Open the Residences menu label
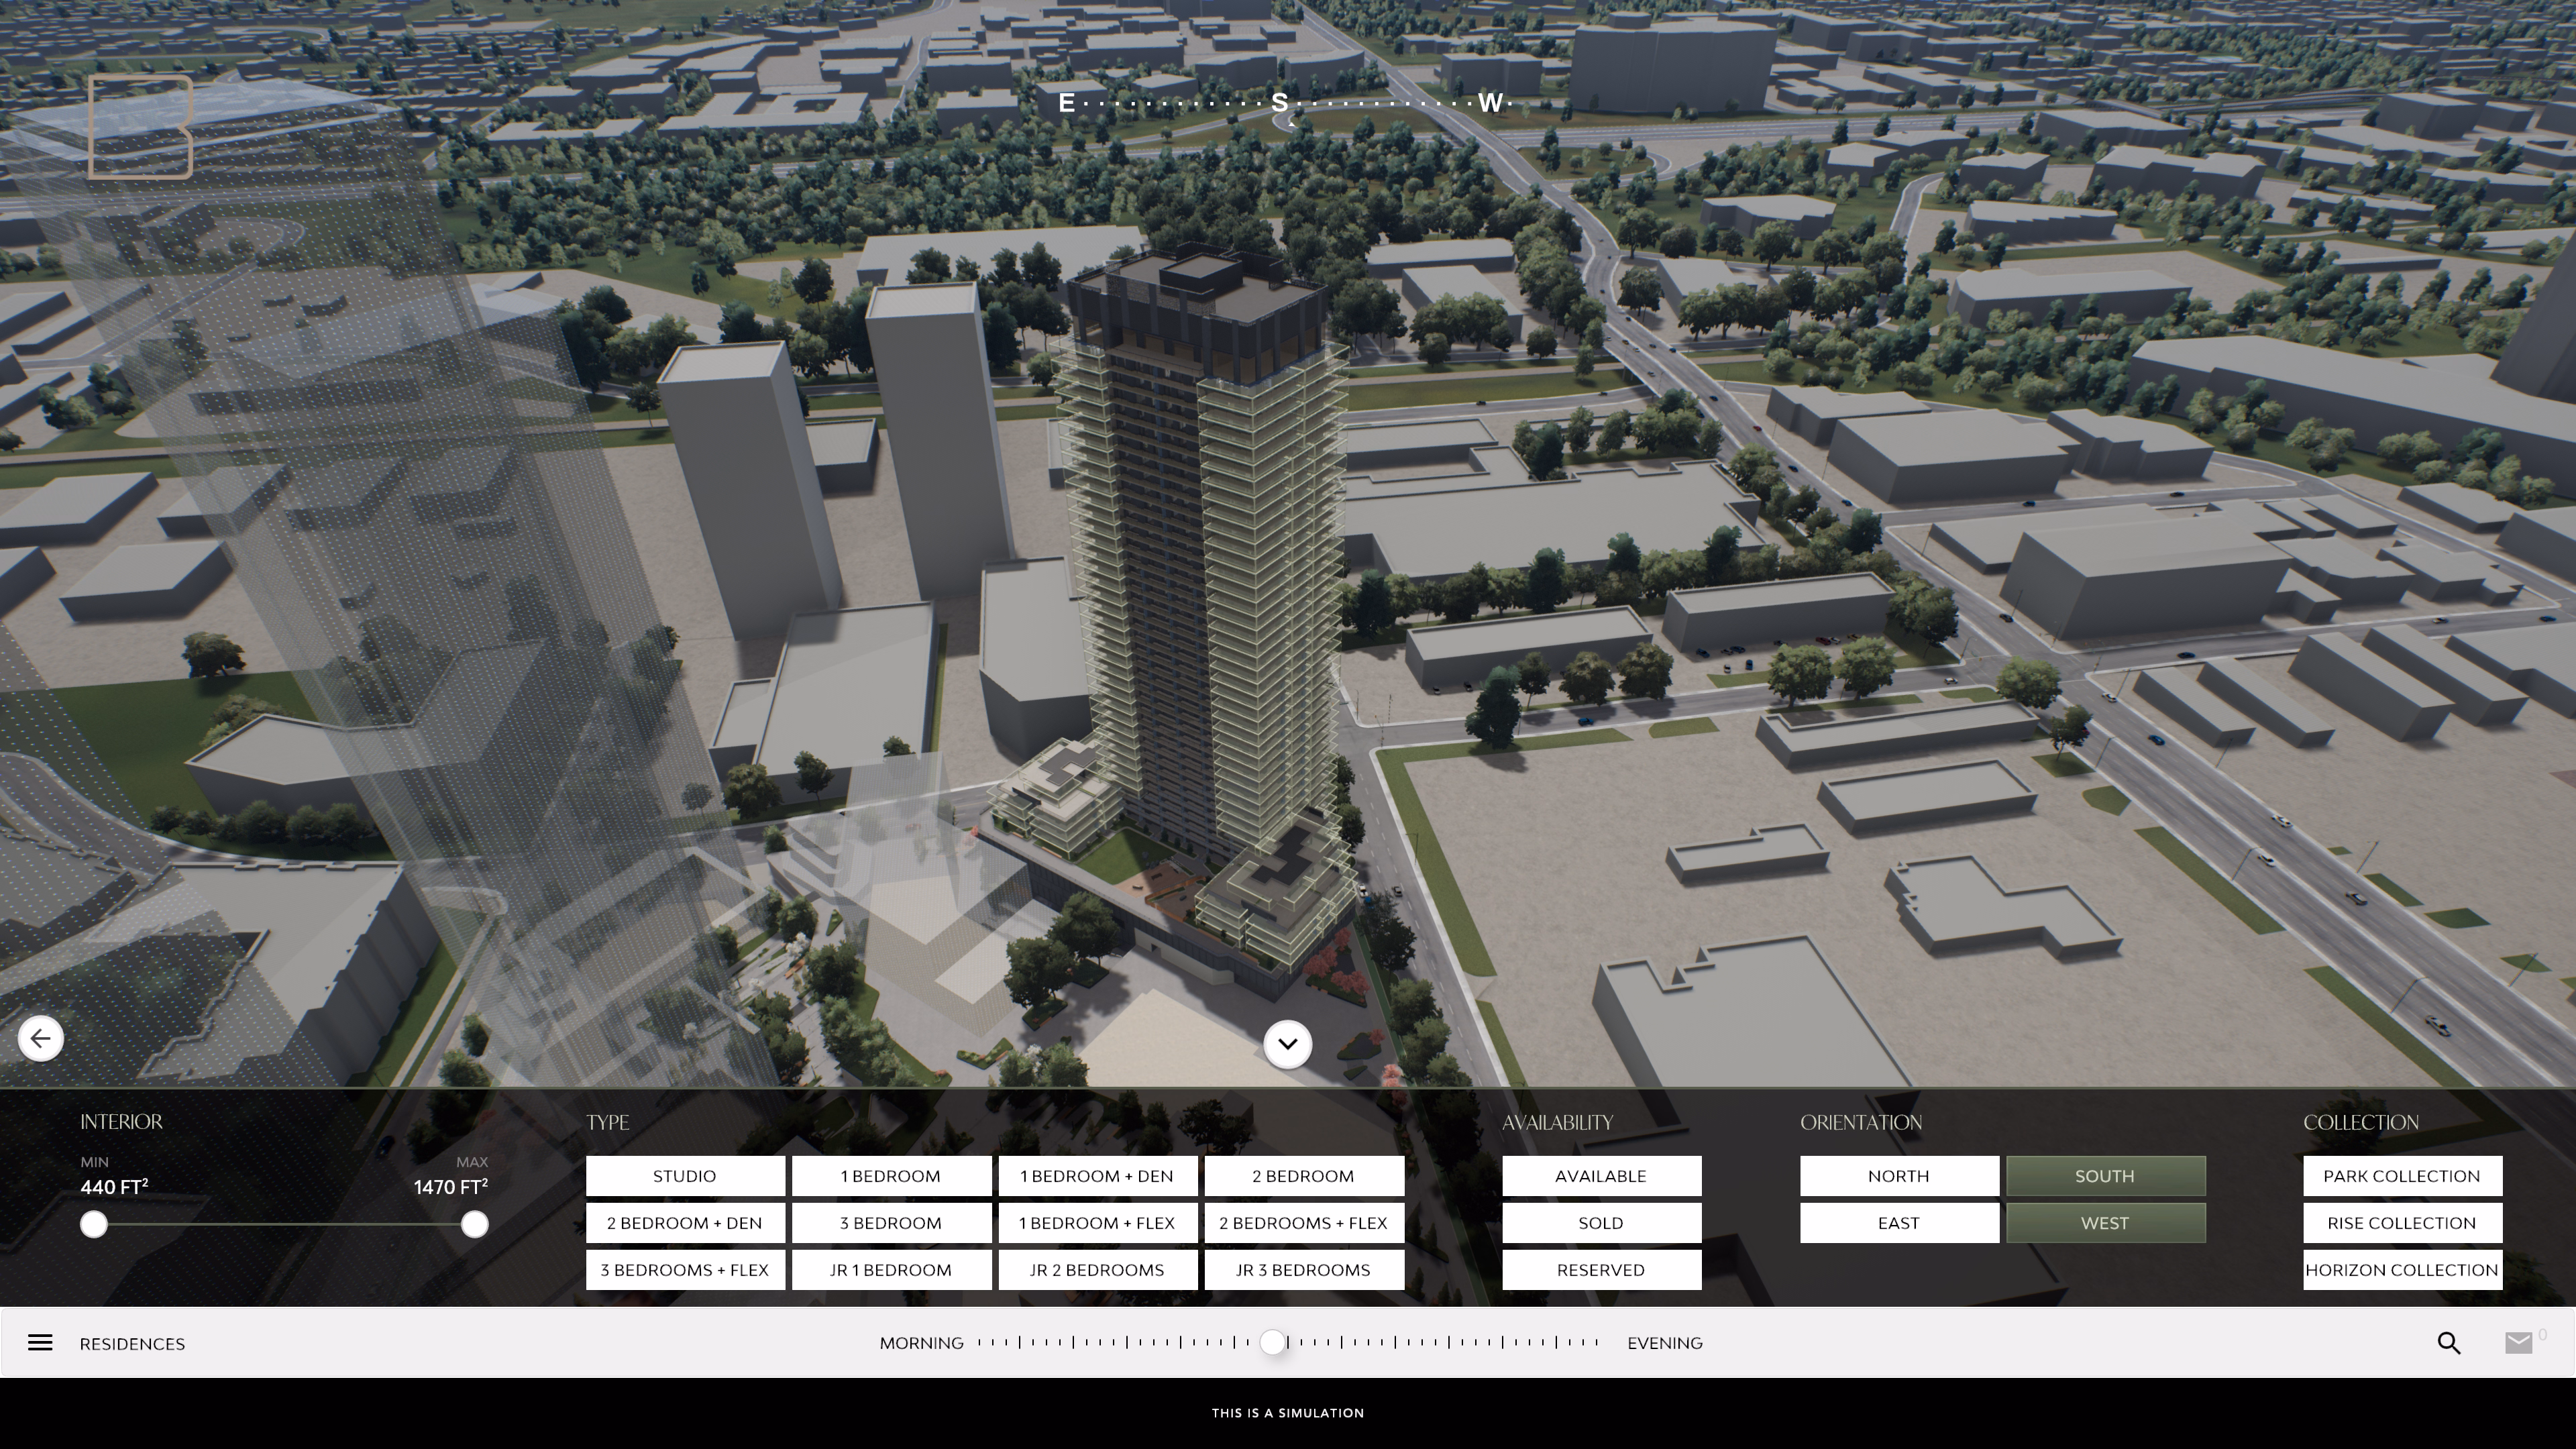 [132, 1343]
